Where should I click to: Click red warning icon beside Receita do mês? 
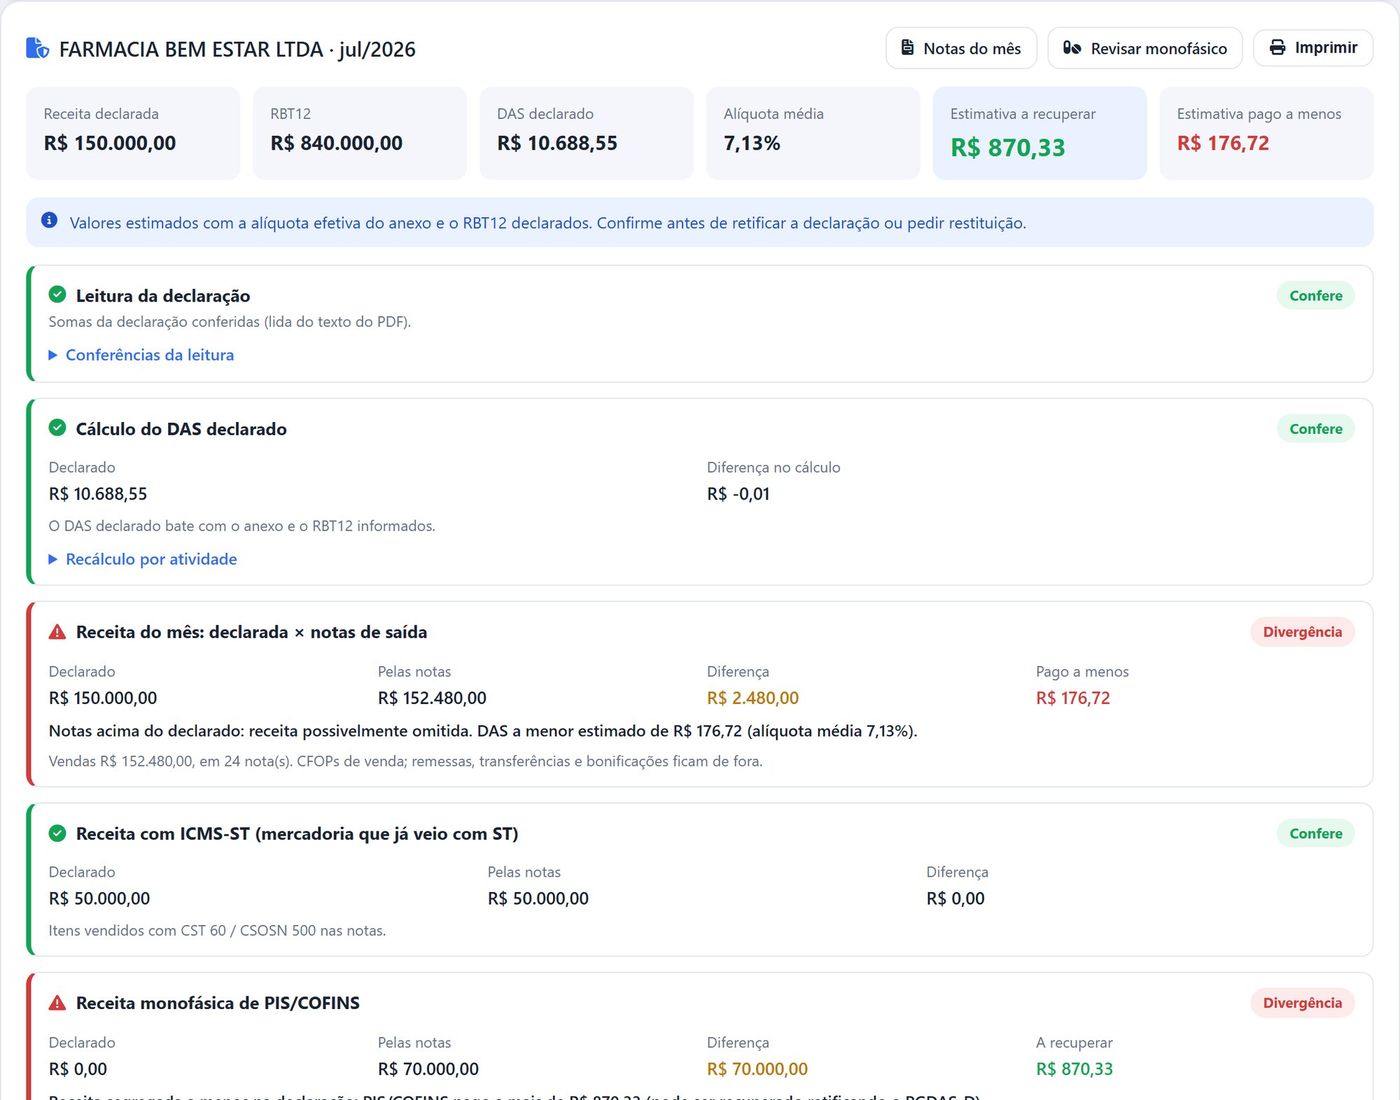point(58,631)
